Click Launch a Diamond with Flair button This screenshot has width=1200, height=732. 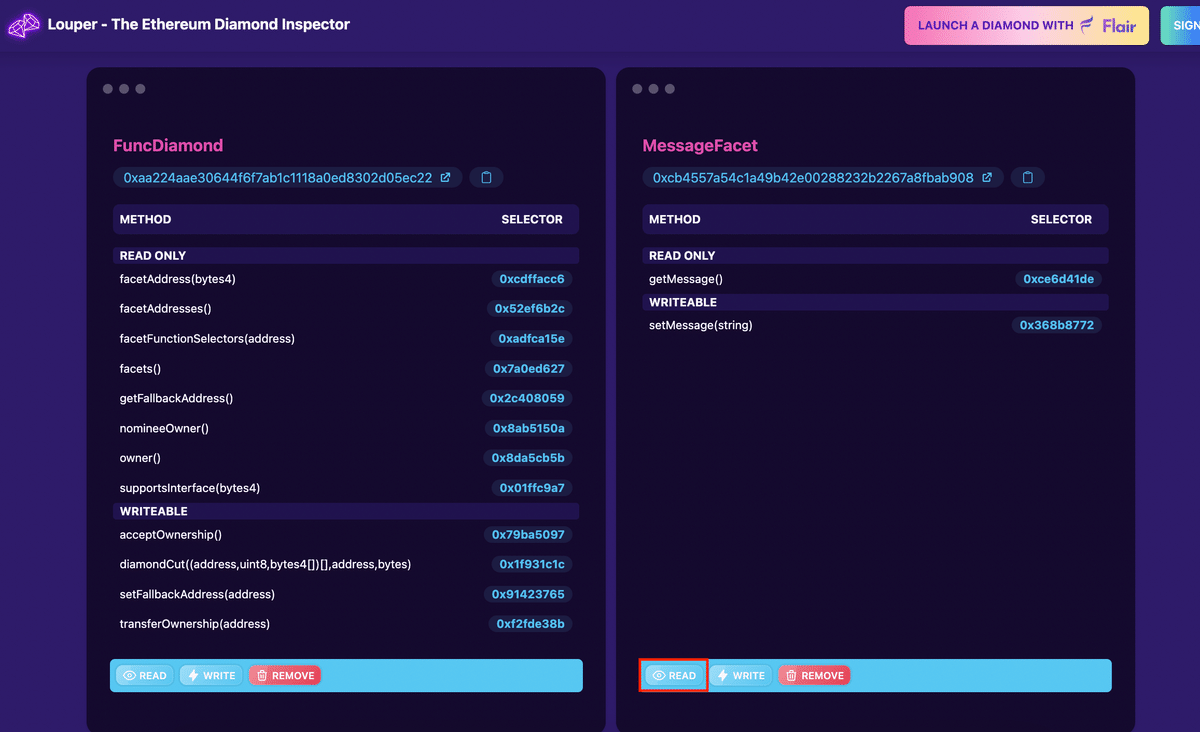tap(1027, 26)
